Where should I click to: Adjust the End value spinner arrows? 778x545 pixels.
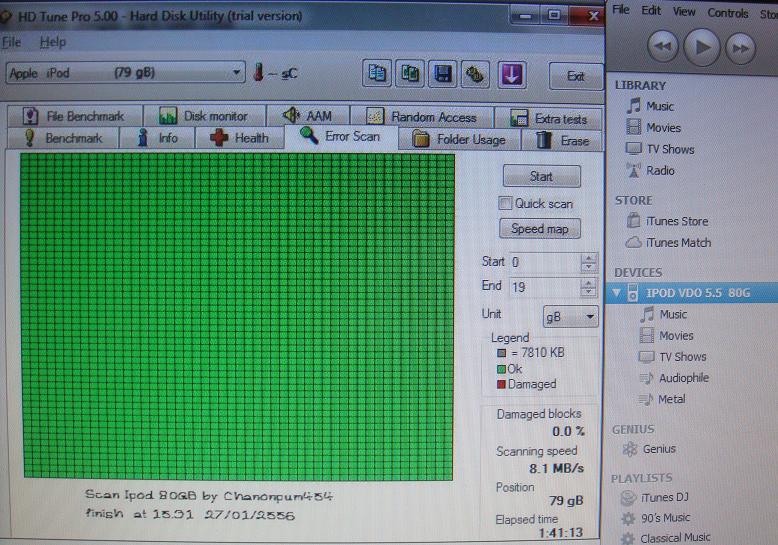pyautogui.click(x=588, y=287)
